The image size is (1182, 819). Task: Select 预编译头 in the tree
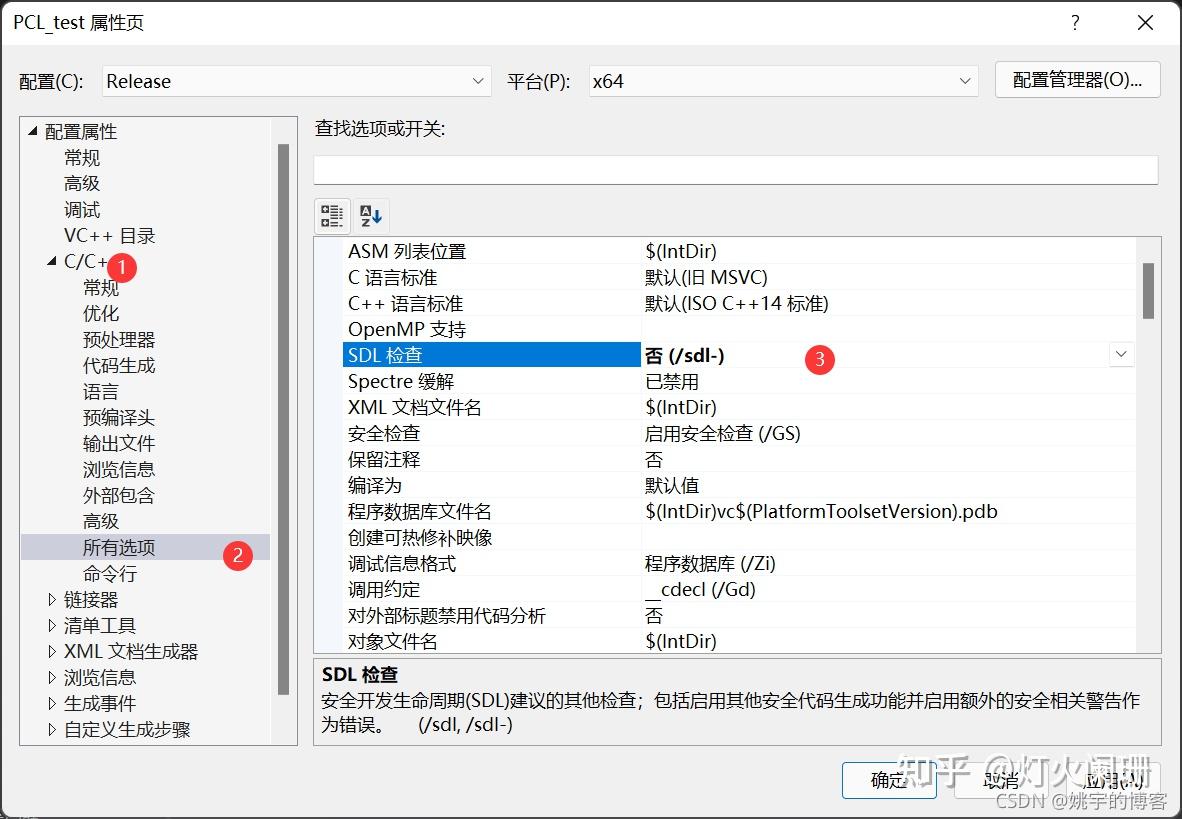click(118, 417)
